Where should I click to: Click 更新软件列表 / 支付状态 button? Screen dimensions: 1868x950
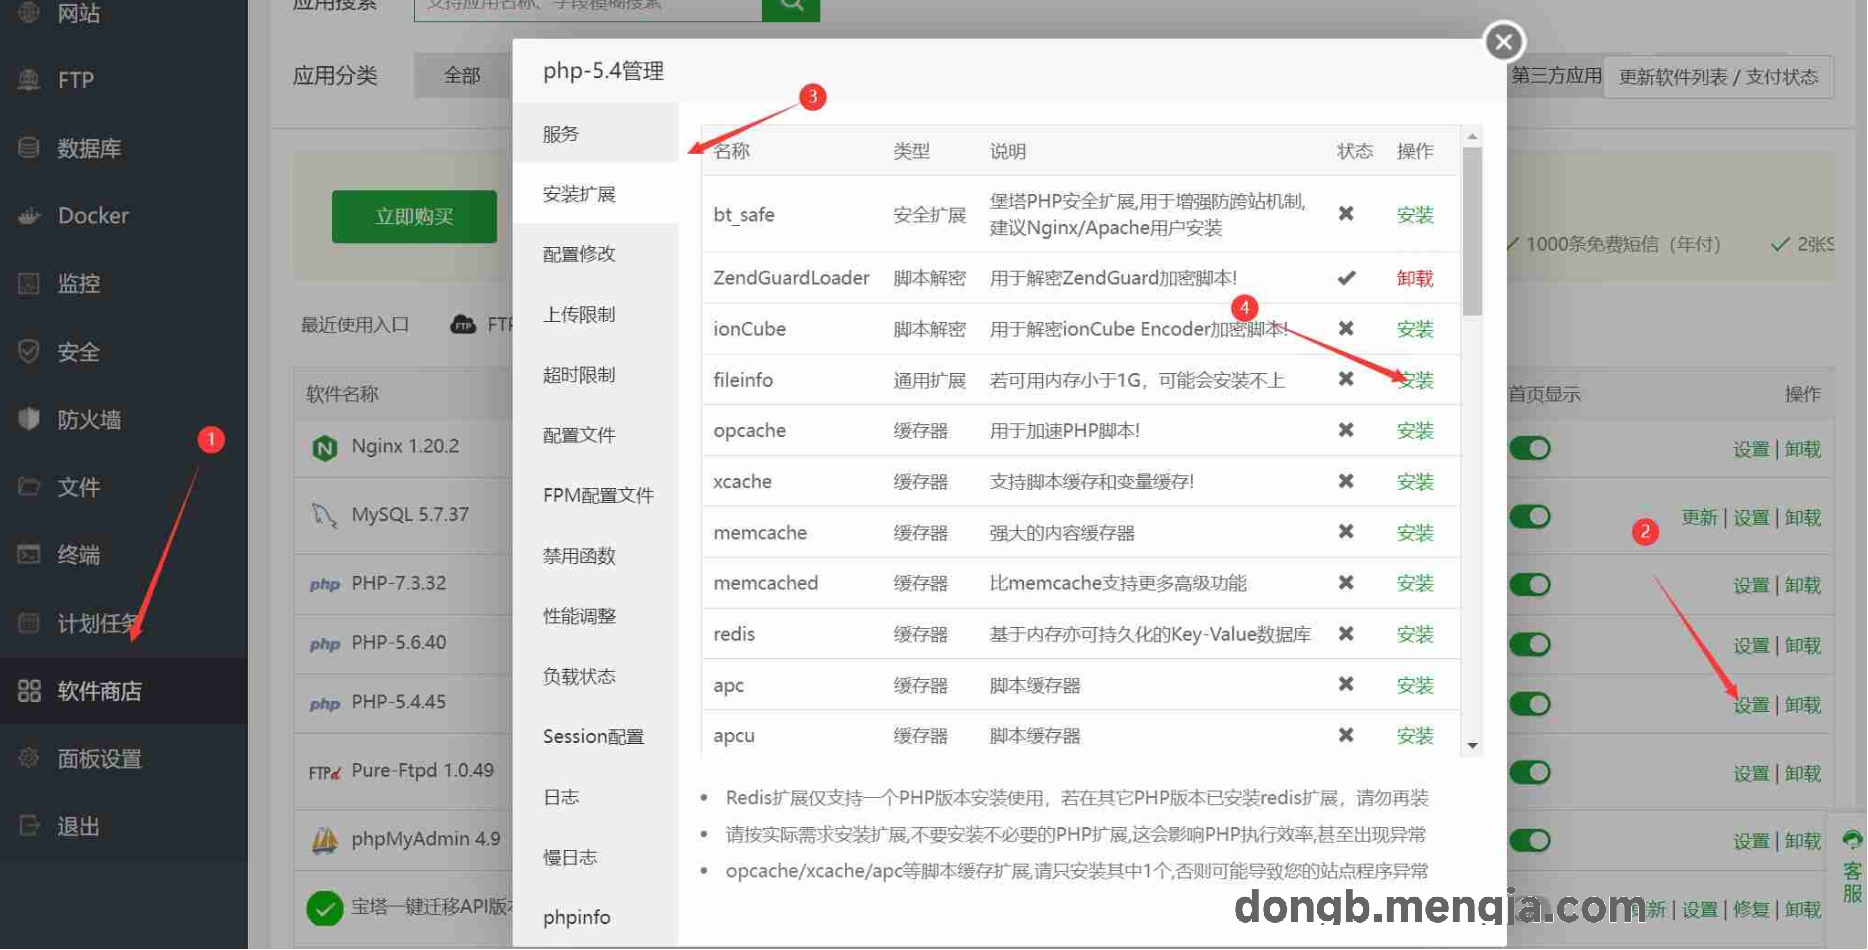coord(1718,77)
